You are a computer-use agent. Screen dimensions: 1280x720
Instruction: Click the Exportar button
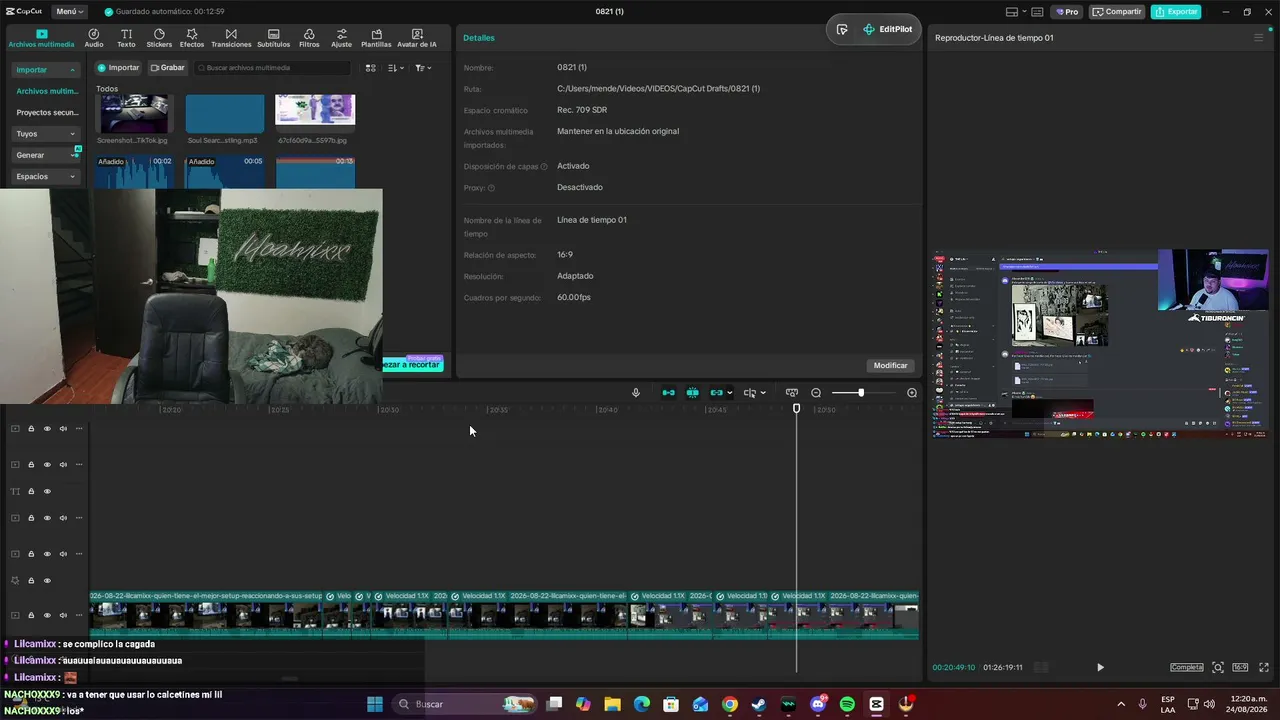(x=1176, y=12)
